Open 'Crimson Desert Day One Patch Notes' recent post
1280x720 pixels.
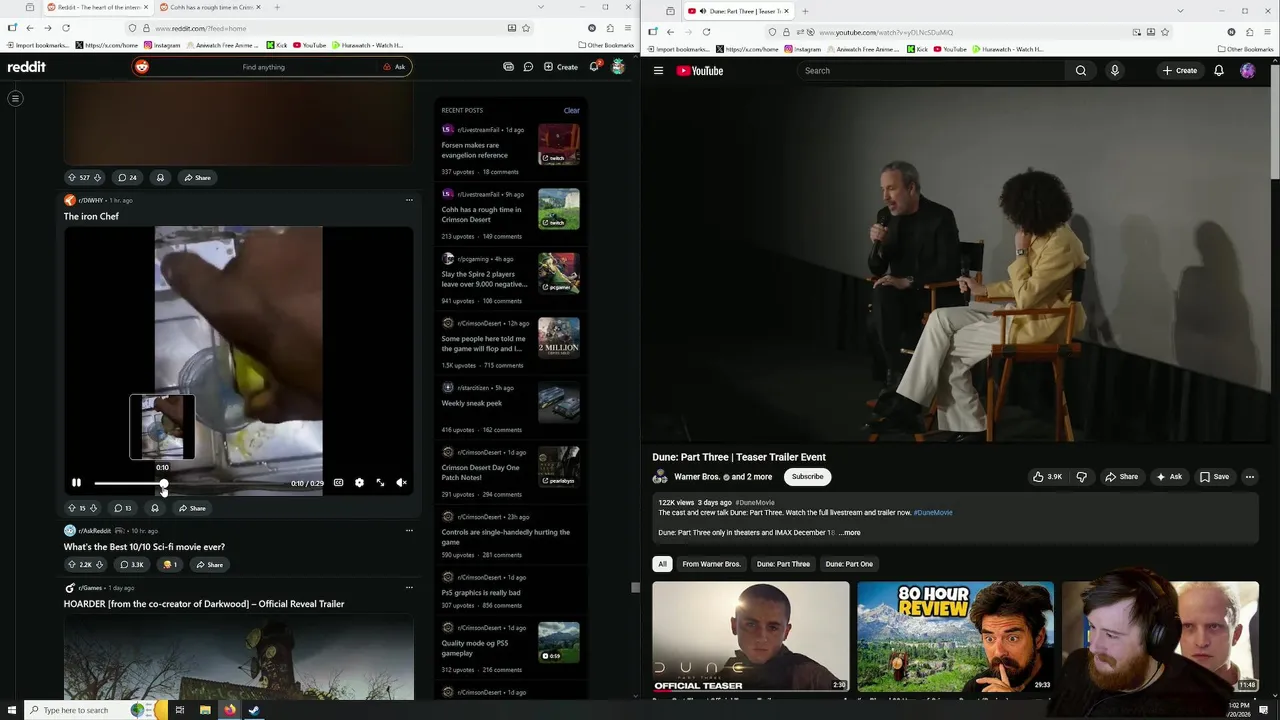click(x=481, y=472)
